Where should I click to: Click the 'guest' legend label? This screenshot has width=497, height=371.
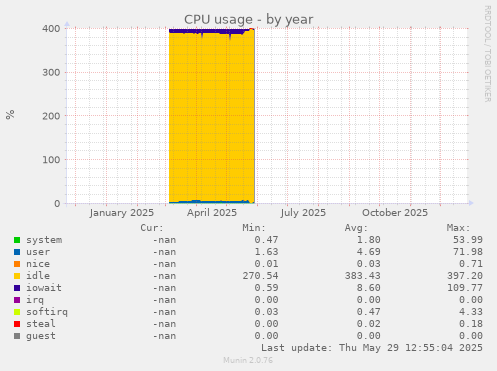[x=41, y=336]
